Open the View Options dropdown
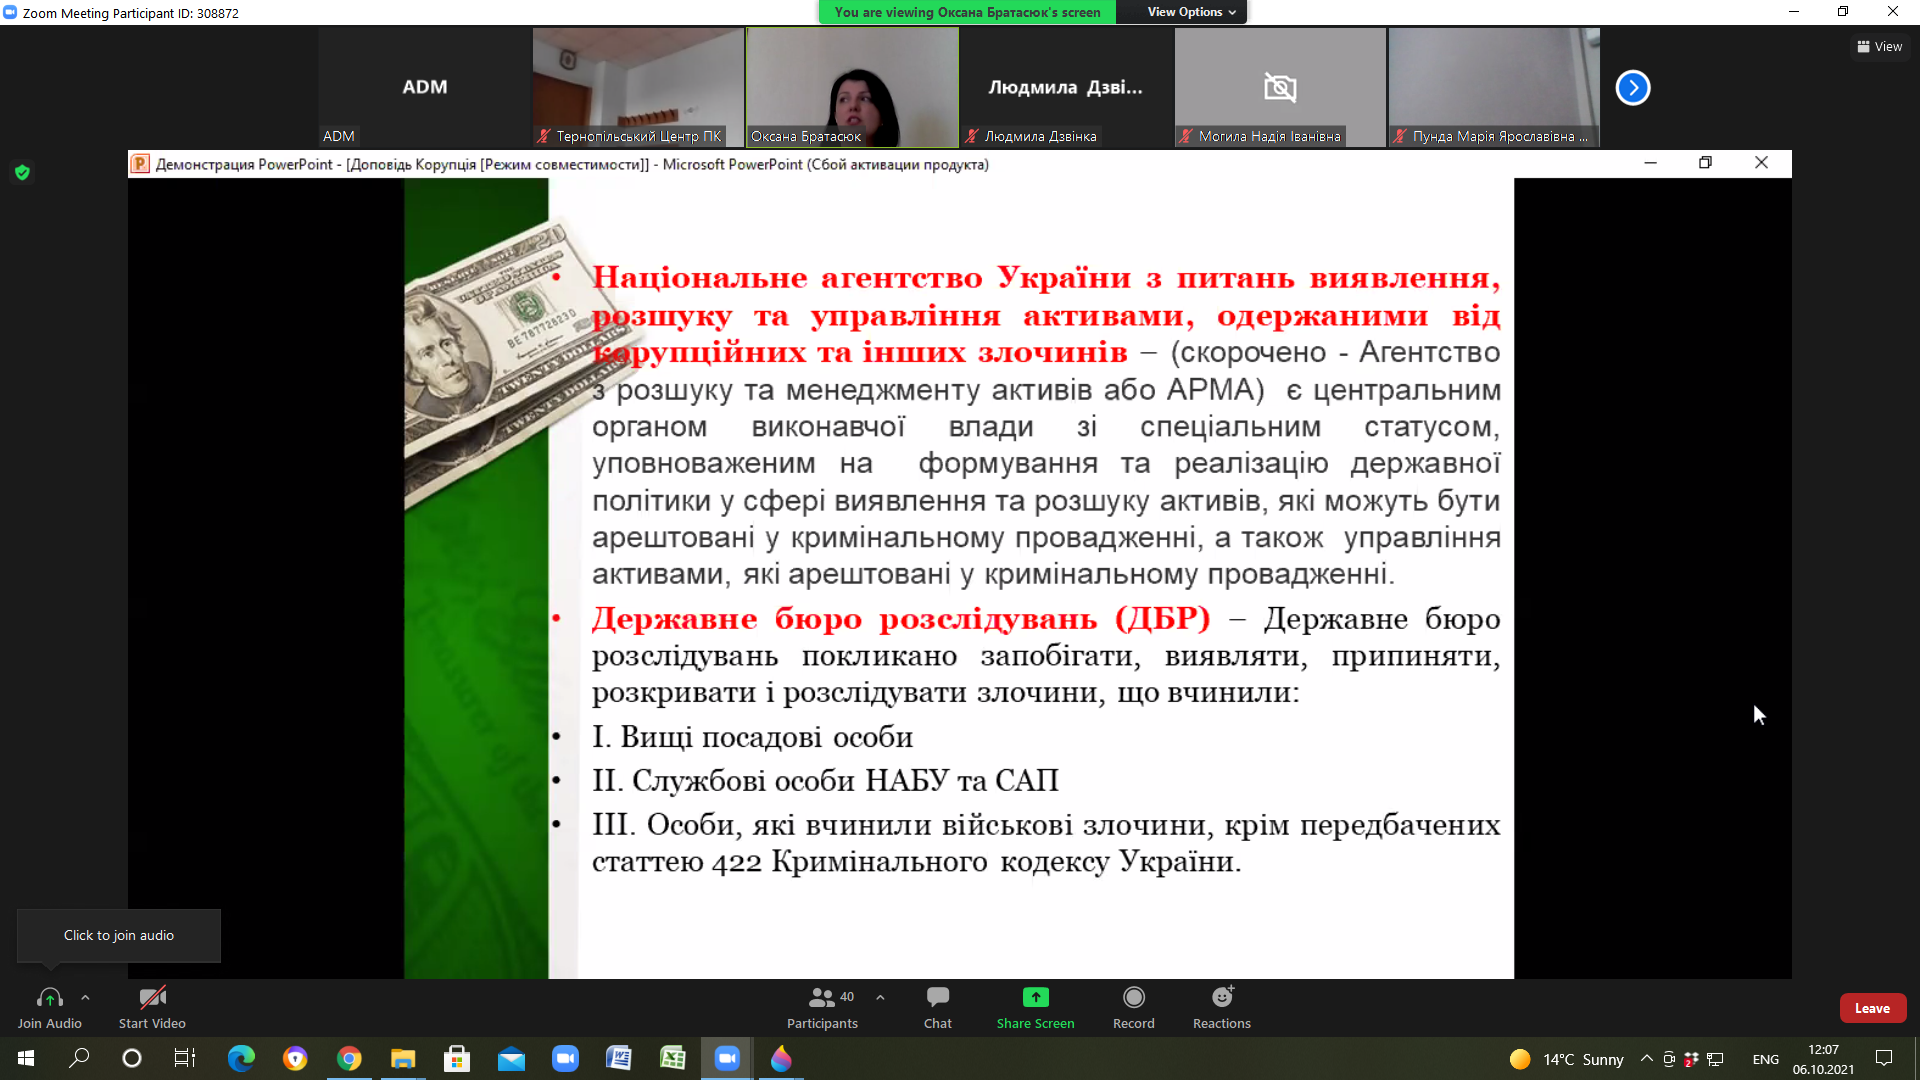The image size is (1920, 1080). pyautogui.click(x=1190, y=12)
